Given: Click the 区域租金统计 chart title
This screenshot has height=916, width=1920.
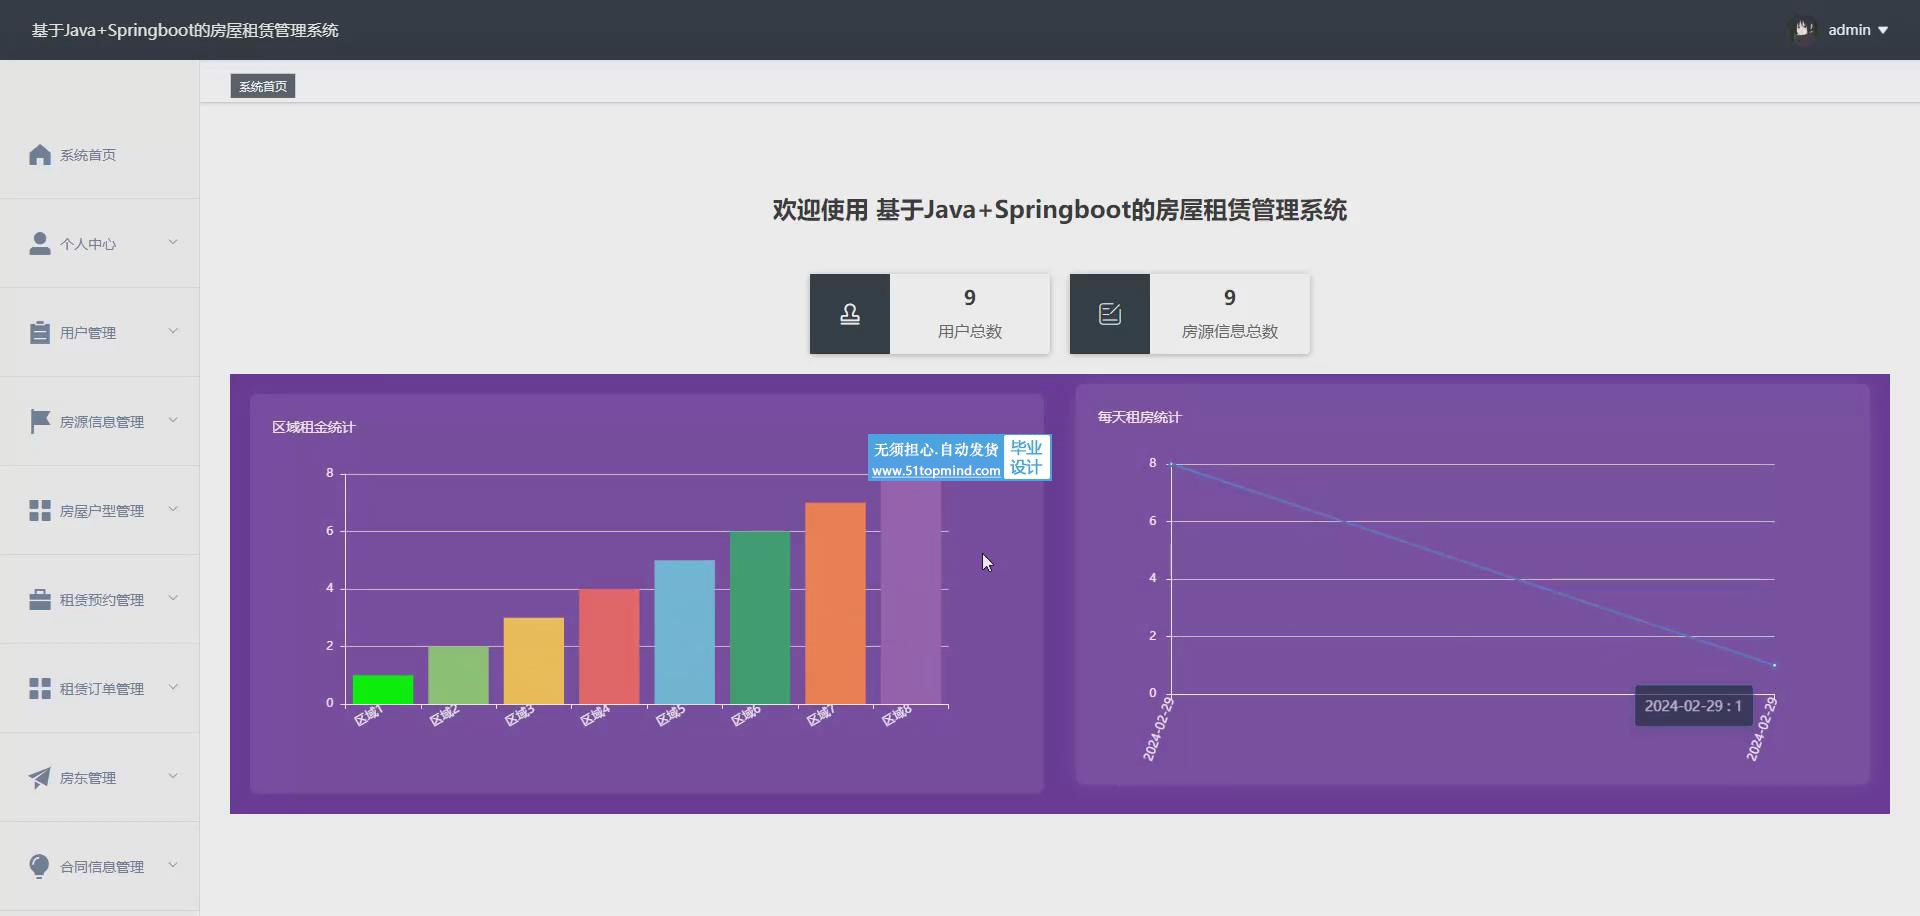Looking at the screenshot, I should click(x=314, y=427).
